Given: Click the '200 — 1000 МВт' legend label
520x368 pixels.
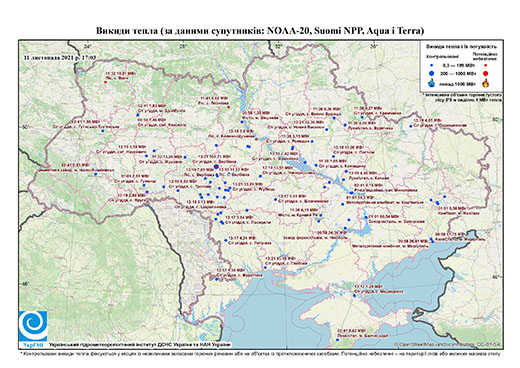Looking at the screenshot, I should point(459,73).
